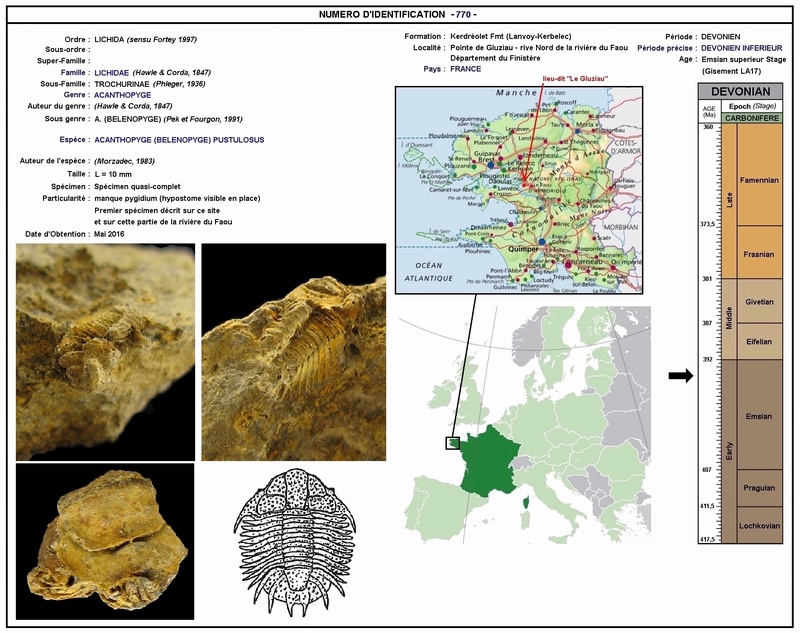
Task: Click the Pays value FRANCE
Action: [465, 69]
